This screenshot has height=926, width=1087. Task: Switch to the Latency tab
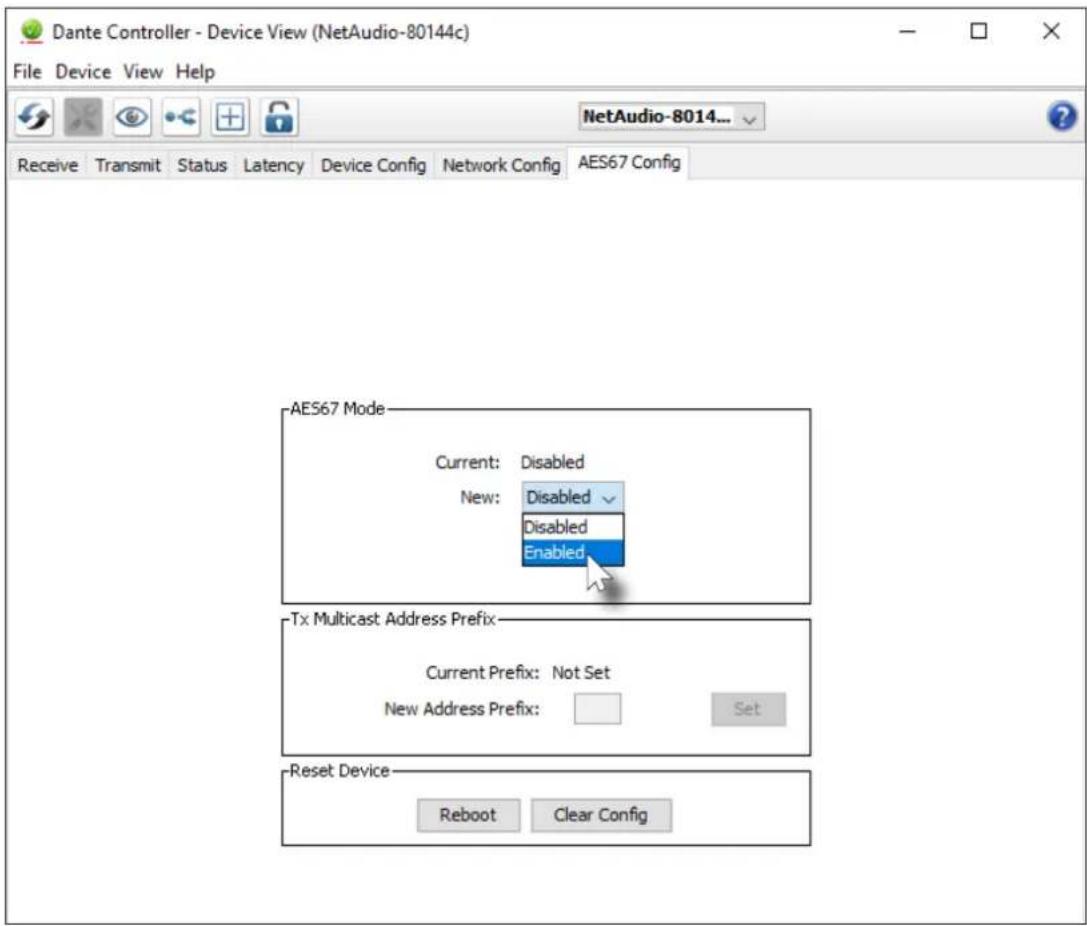click(x=273, y=166)
